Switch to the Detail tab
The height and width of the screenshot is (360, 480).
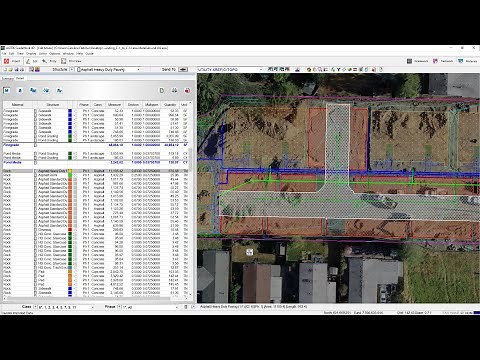point(20,78)
